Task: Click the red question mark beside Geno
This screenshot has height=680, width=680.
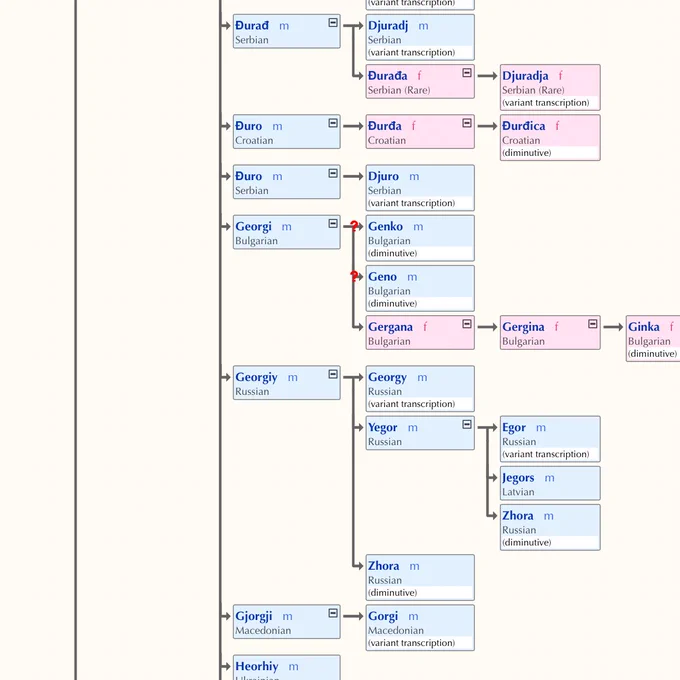Action: click(x=354, y=276)
